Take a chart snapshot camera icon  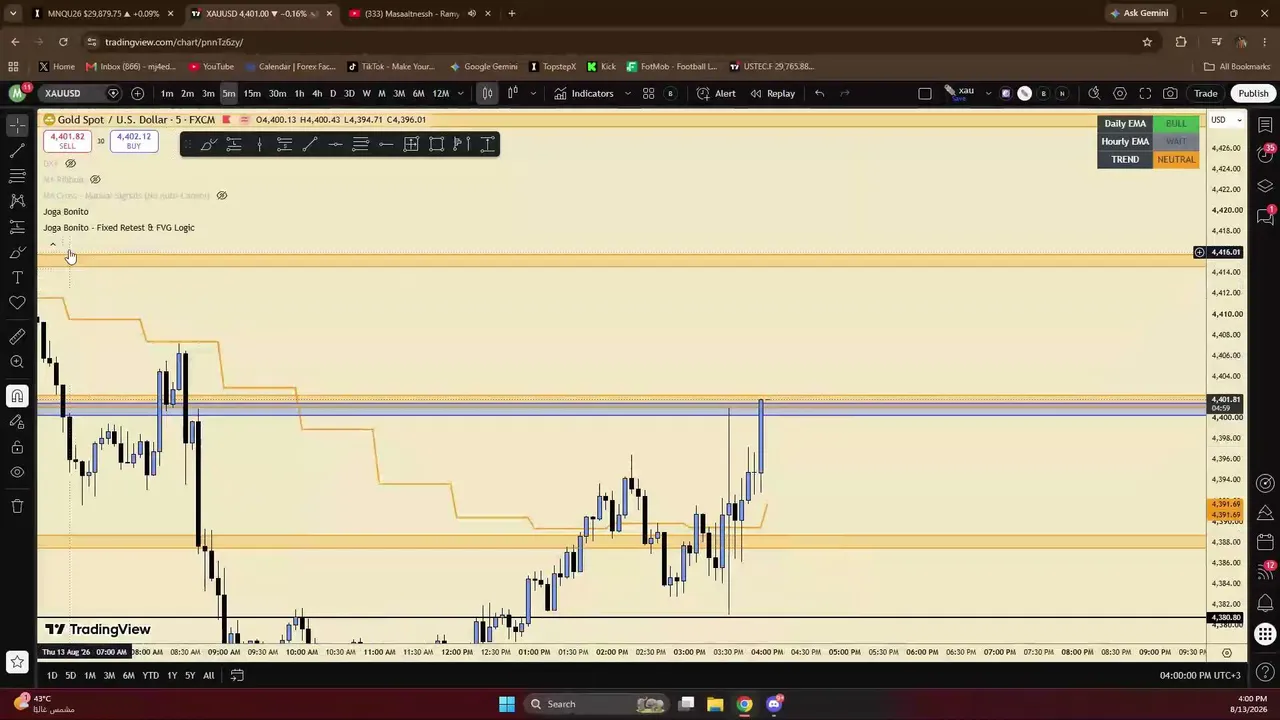click(x=1170, y=93)
